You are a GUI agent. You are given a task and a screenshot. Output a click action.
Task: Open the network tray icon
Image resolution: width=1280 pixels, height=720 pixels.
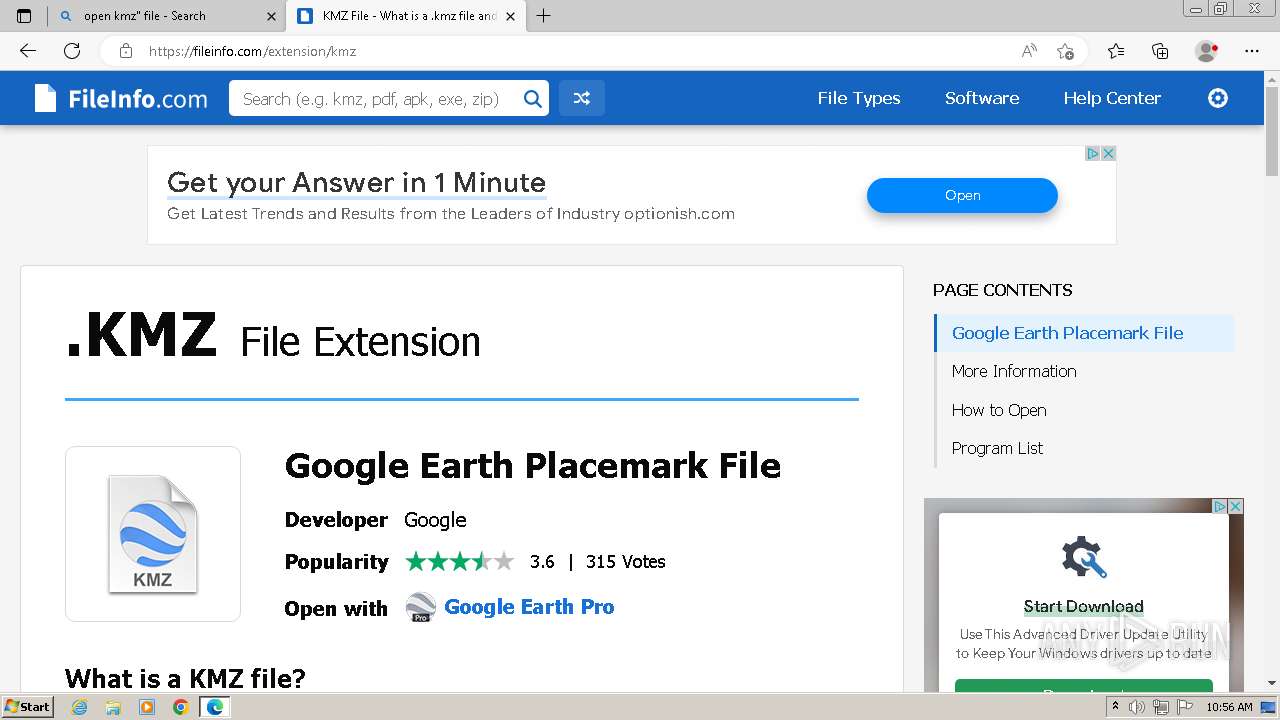click(x=1161, y=707)
